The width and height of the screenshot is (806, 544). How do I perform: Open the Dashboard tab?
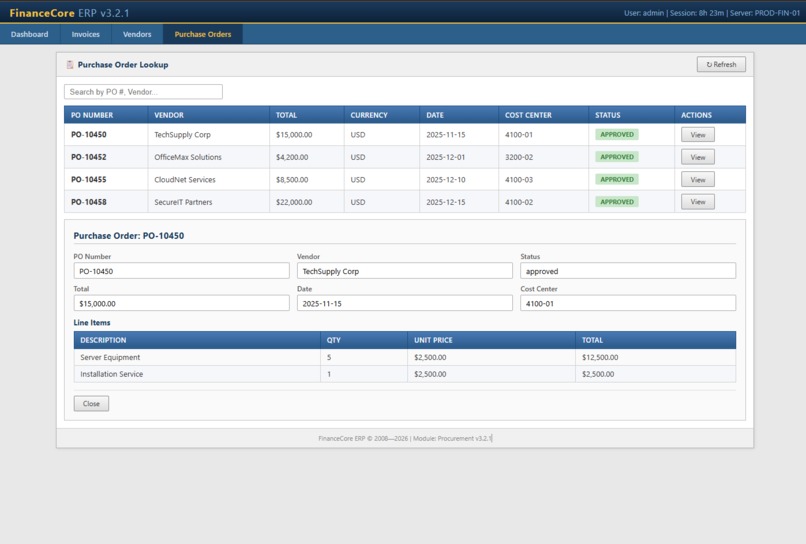[x=29, y=34]
